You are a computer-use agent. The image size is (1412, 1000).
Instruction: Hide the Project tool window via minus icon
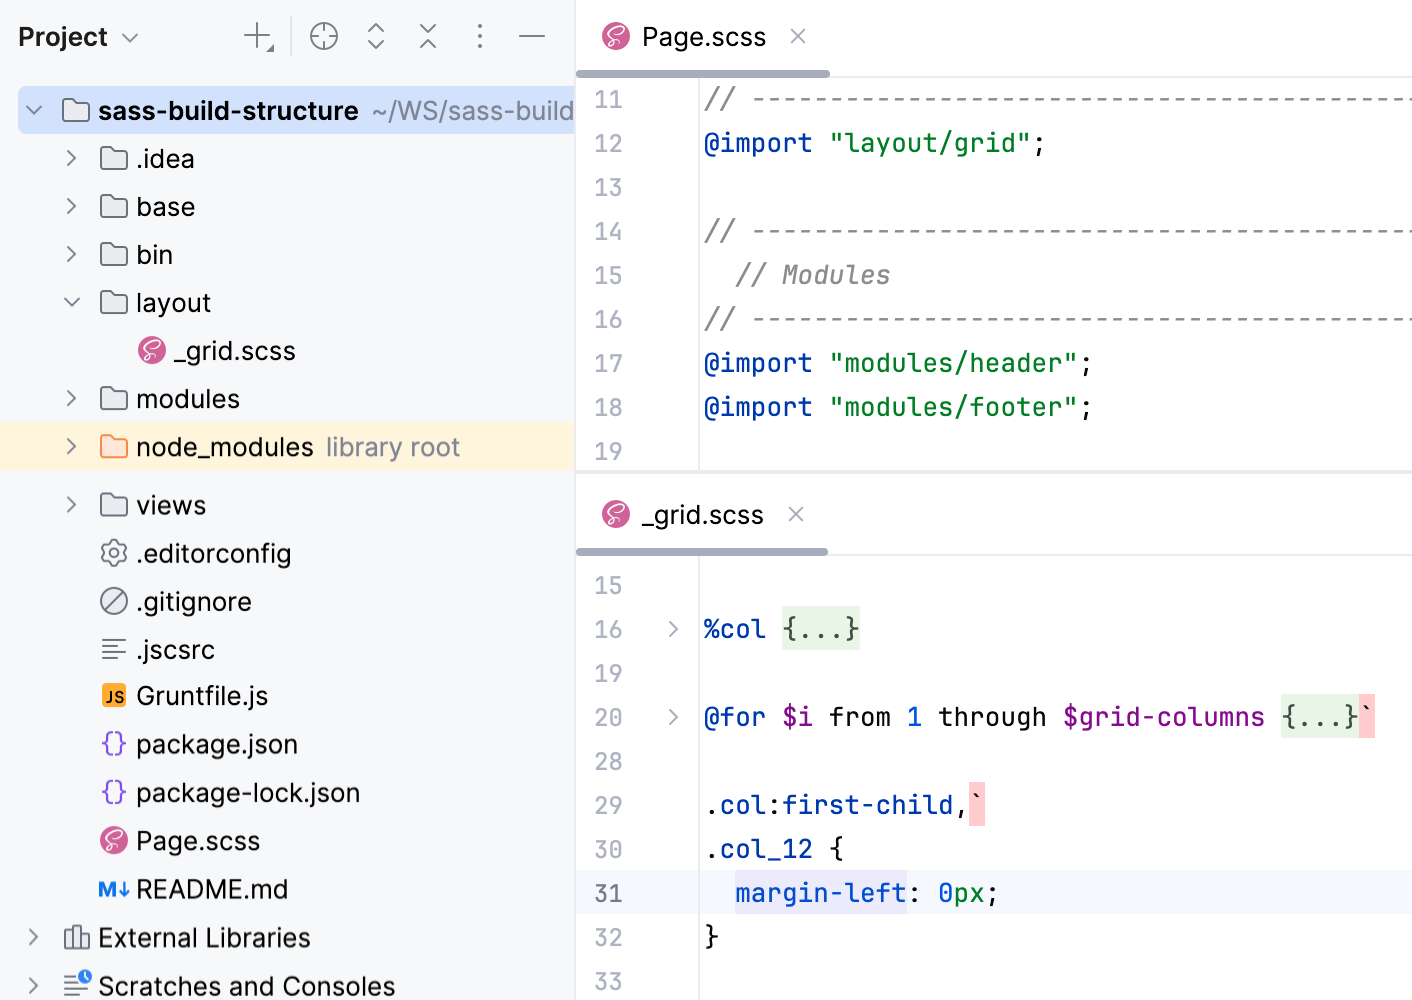pos(532,36)
